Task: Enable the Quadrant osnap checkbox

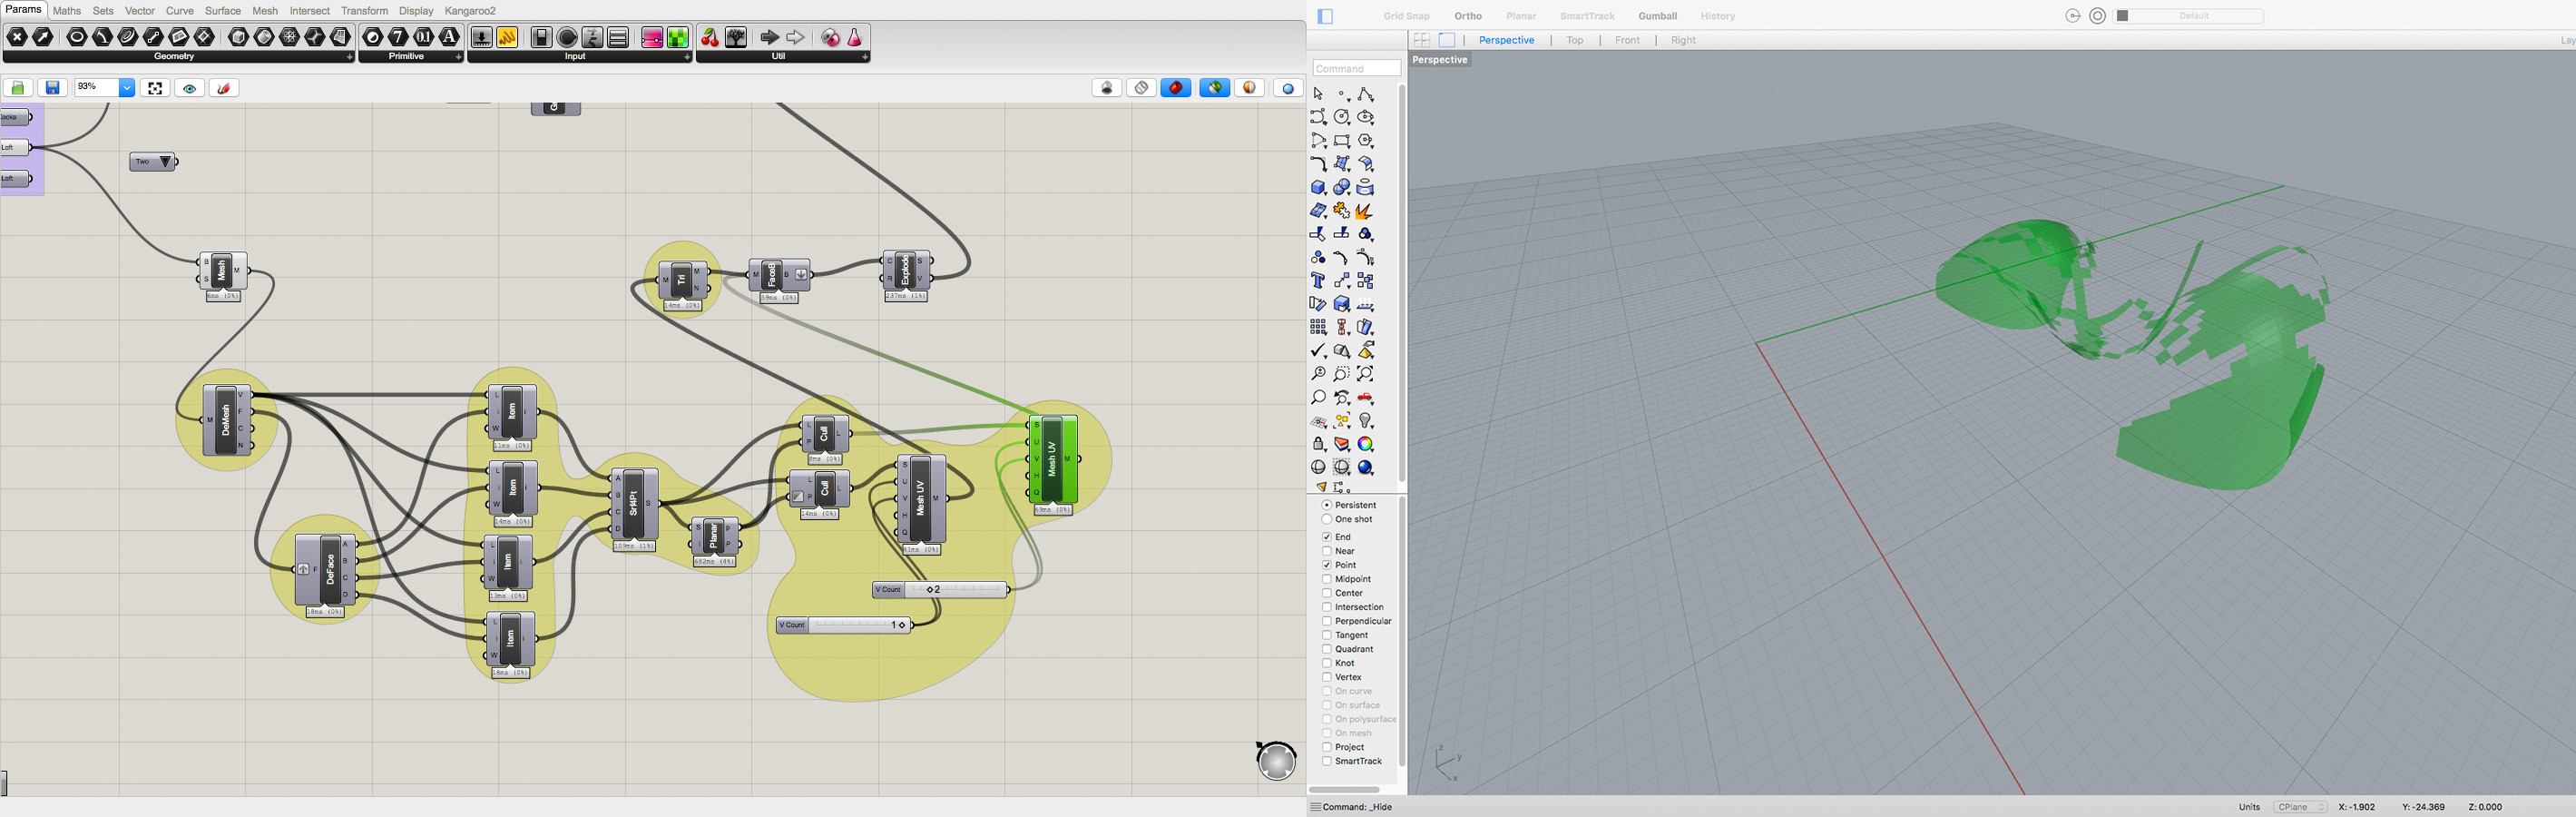Action: click(1327, 649)
